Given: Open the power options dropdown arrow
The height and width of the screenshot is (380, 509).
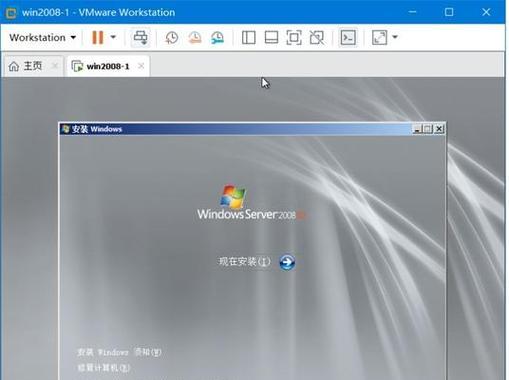Looking at the screenshot, I should coord(113,37).
